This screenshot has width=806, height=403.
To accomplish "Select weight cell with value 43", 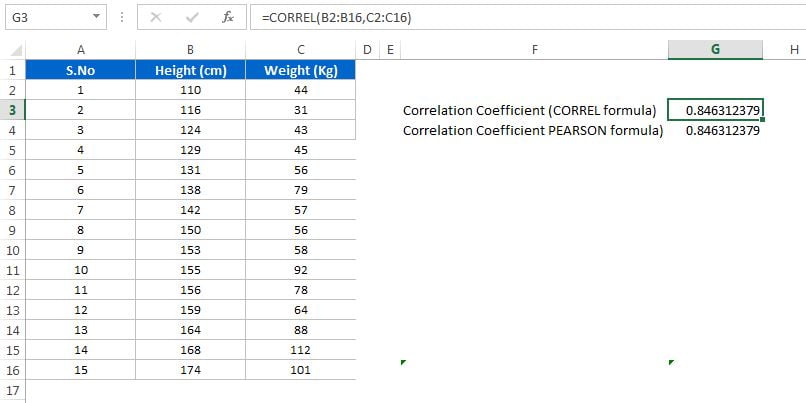I will pos(301,130).
